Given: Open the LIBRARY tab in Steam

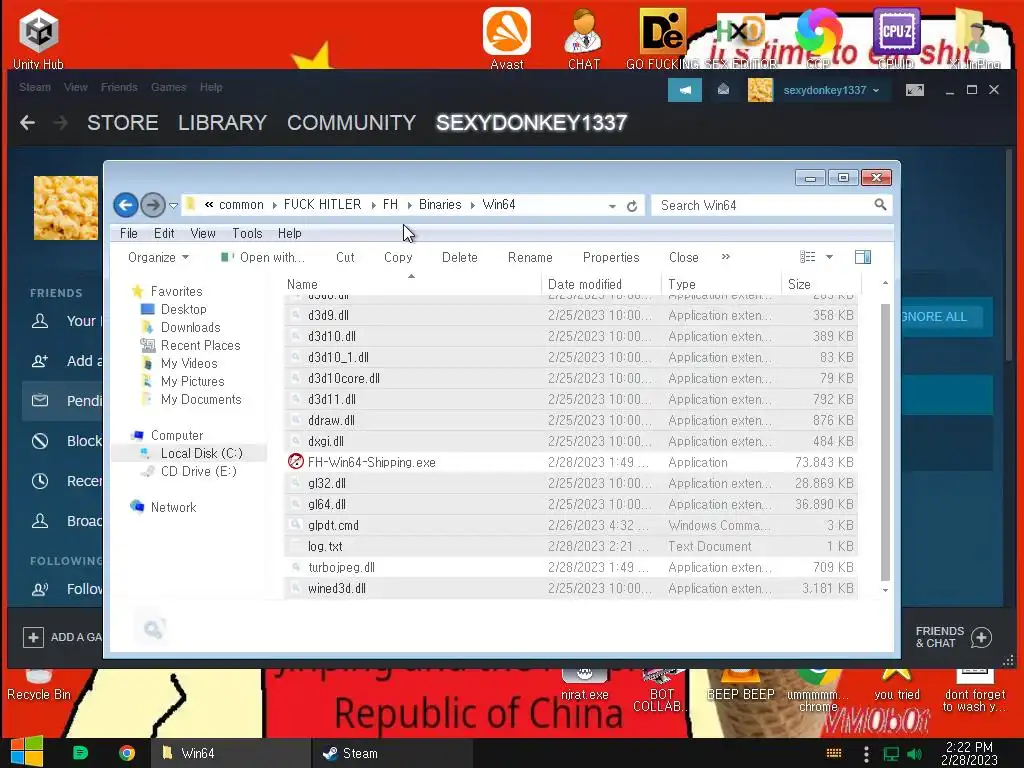Looking at the screenshot, I should 222,122.
